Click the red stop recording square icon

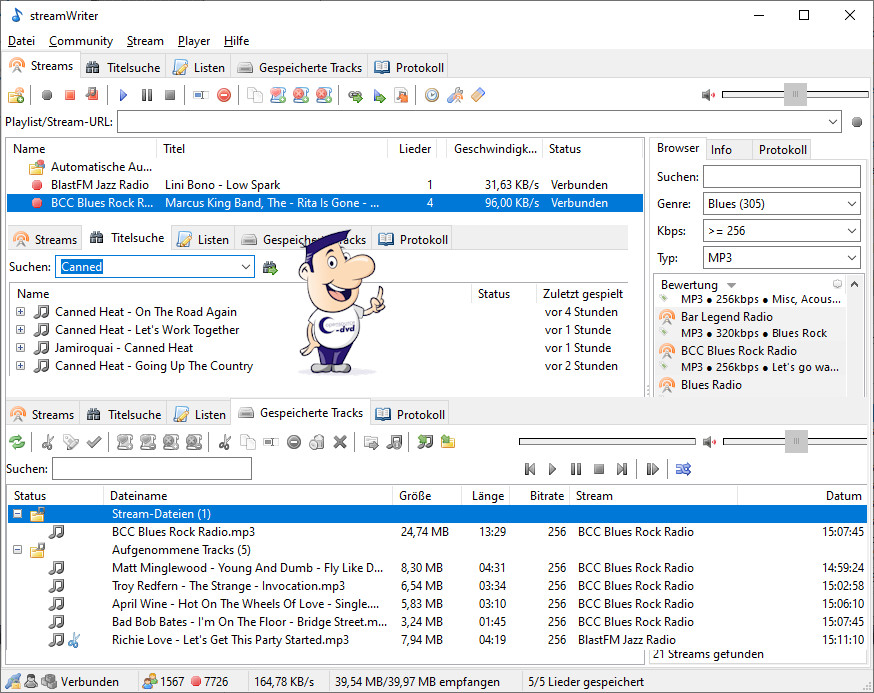tap(70, 95)
